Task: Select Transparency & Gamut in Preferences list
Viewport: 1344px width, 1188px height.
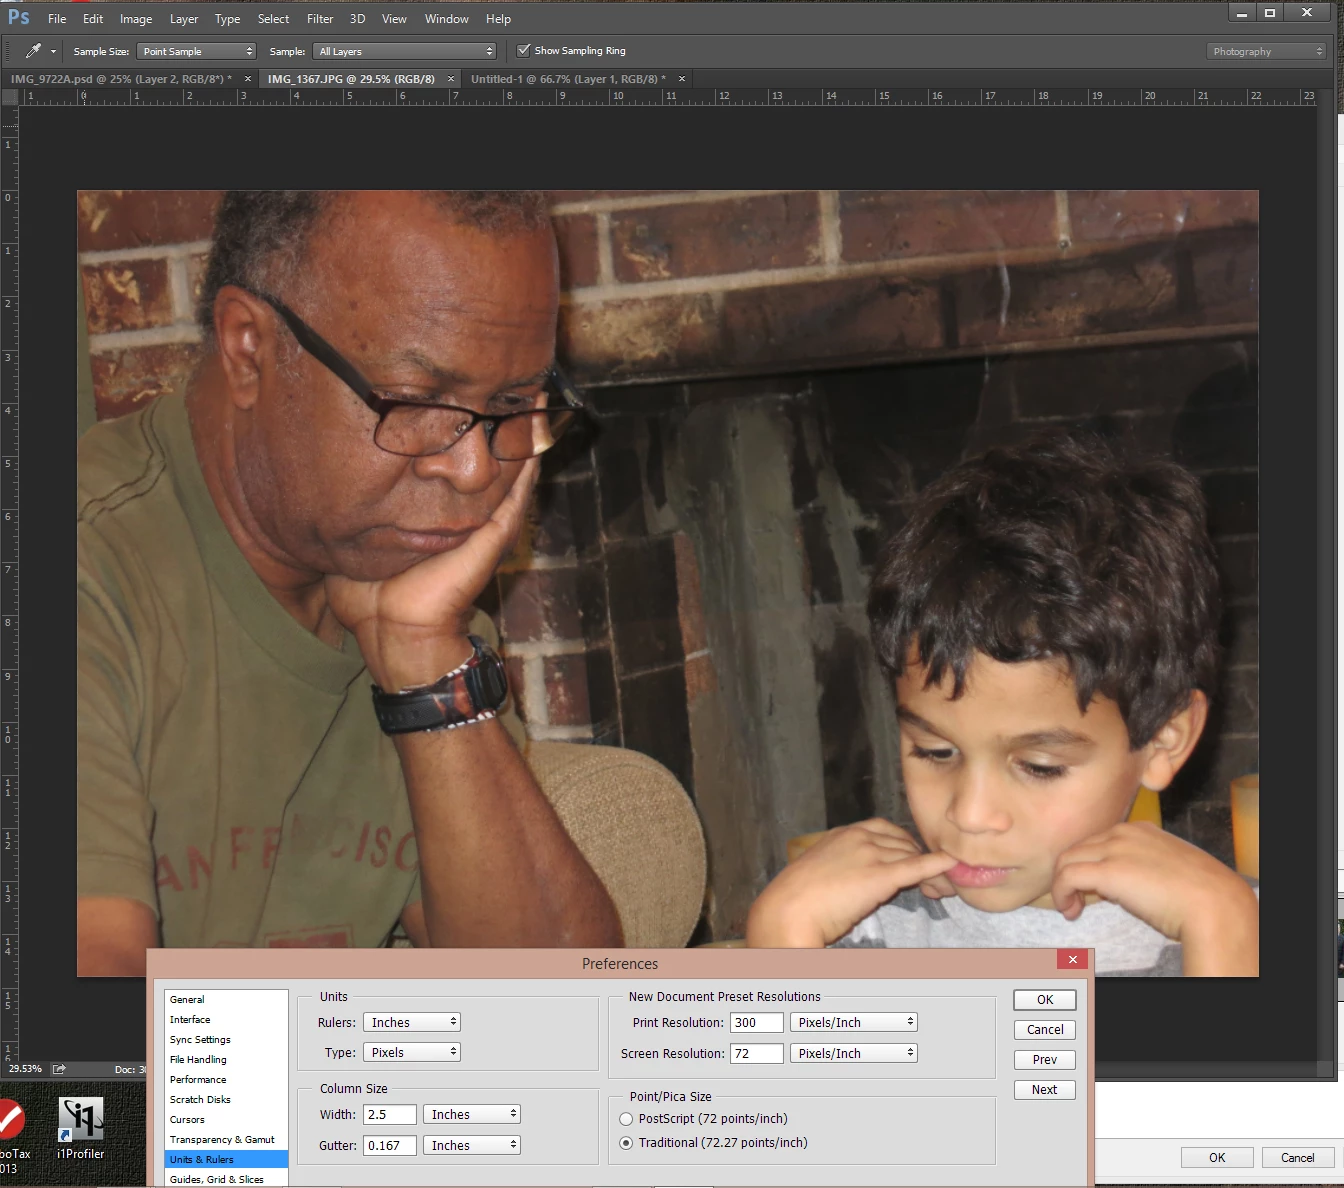Action: point(226,1140)
